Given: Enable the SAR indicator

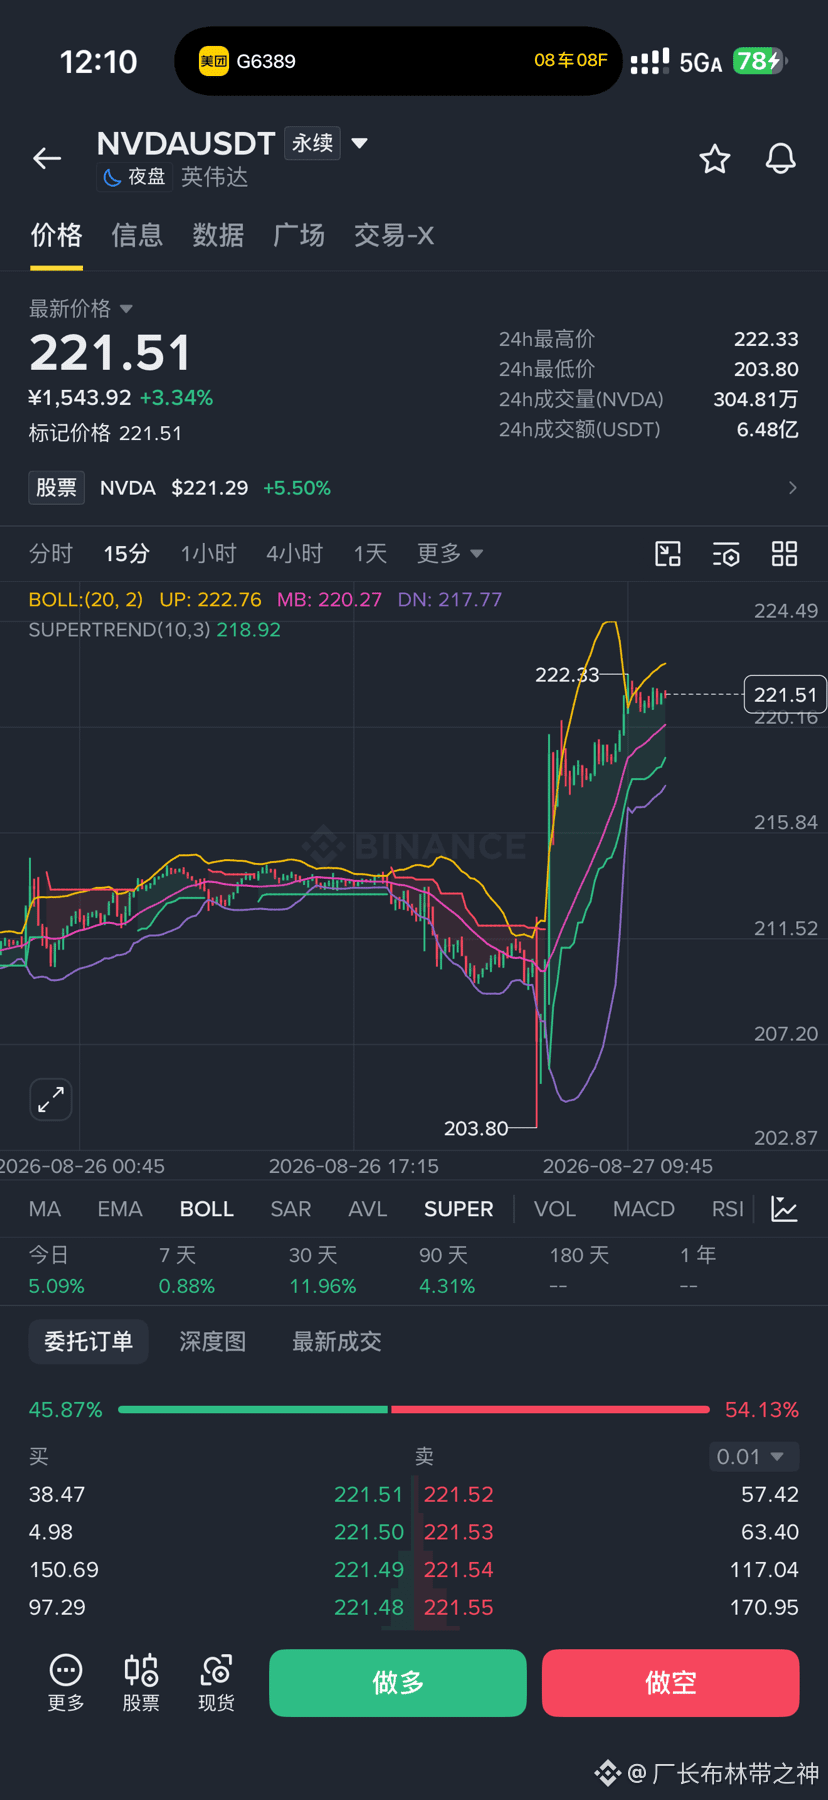Looking at the screenshot, I should point(291,1209).
